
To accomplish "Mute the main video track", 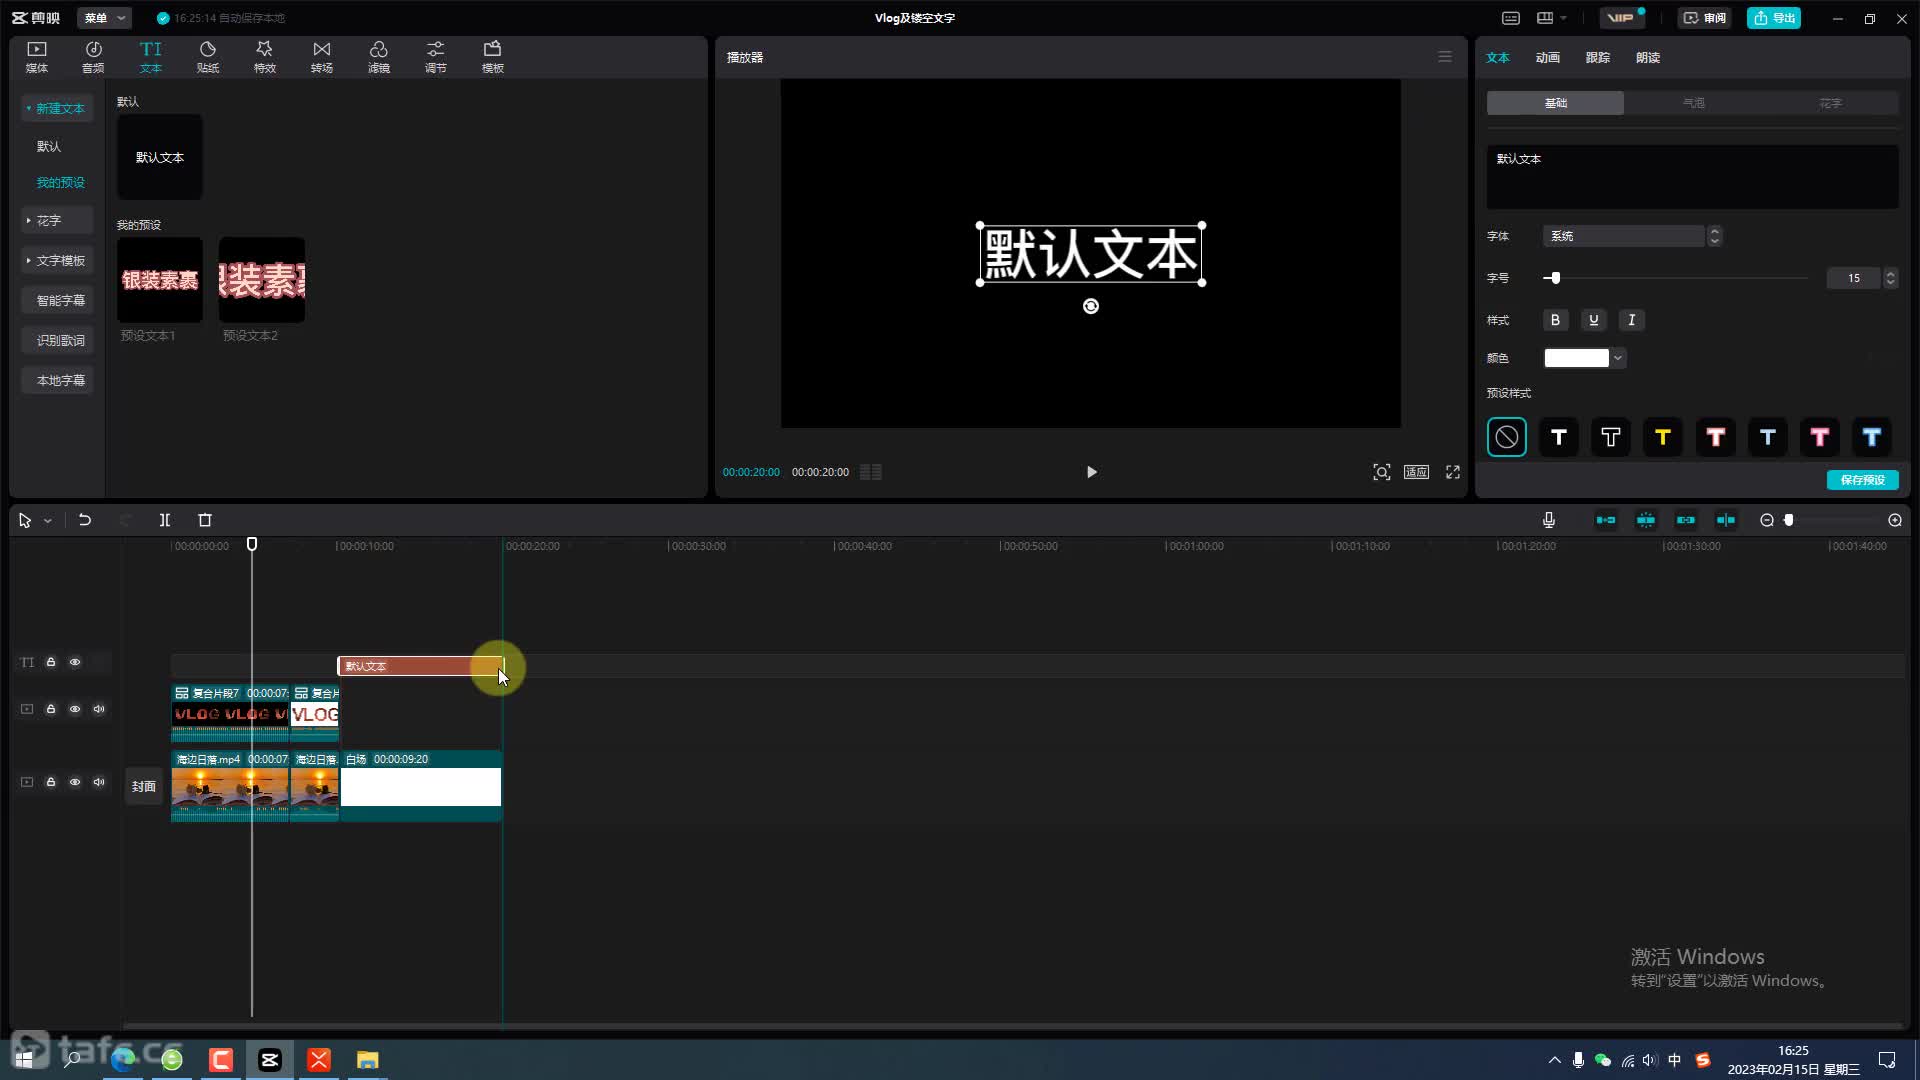I will pyautogui.click(x=99, y=782).
